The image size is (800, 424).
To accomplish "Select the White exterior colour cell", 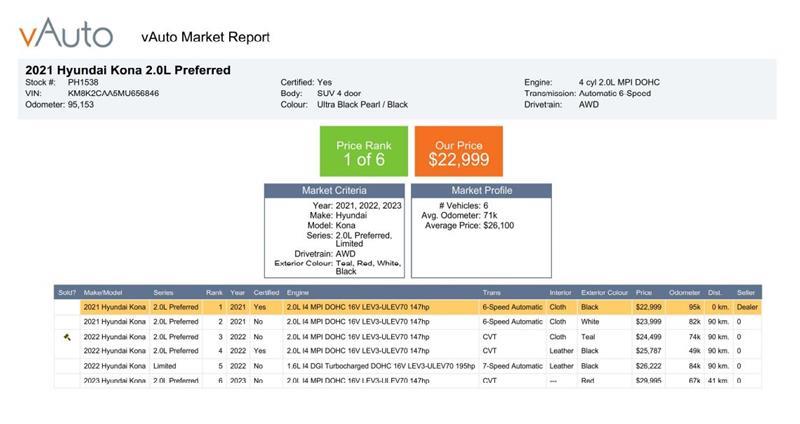I will (x=590, y=322).
